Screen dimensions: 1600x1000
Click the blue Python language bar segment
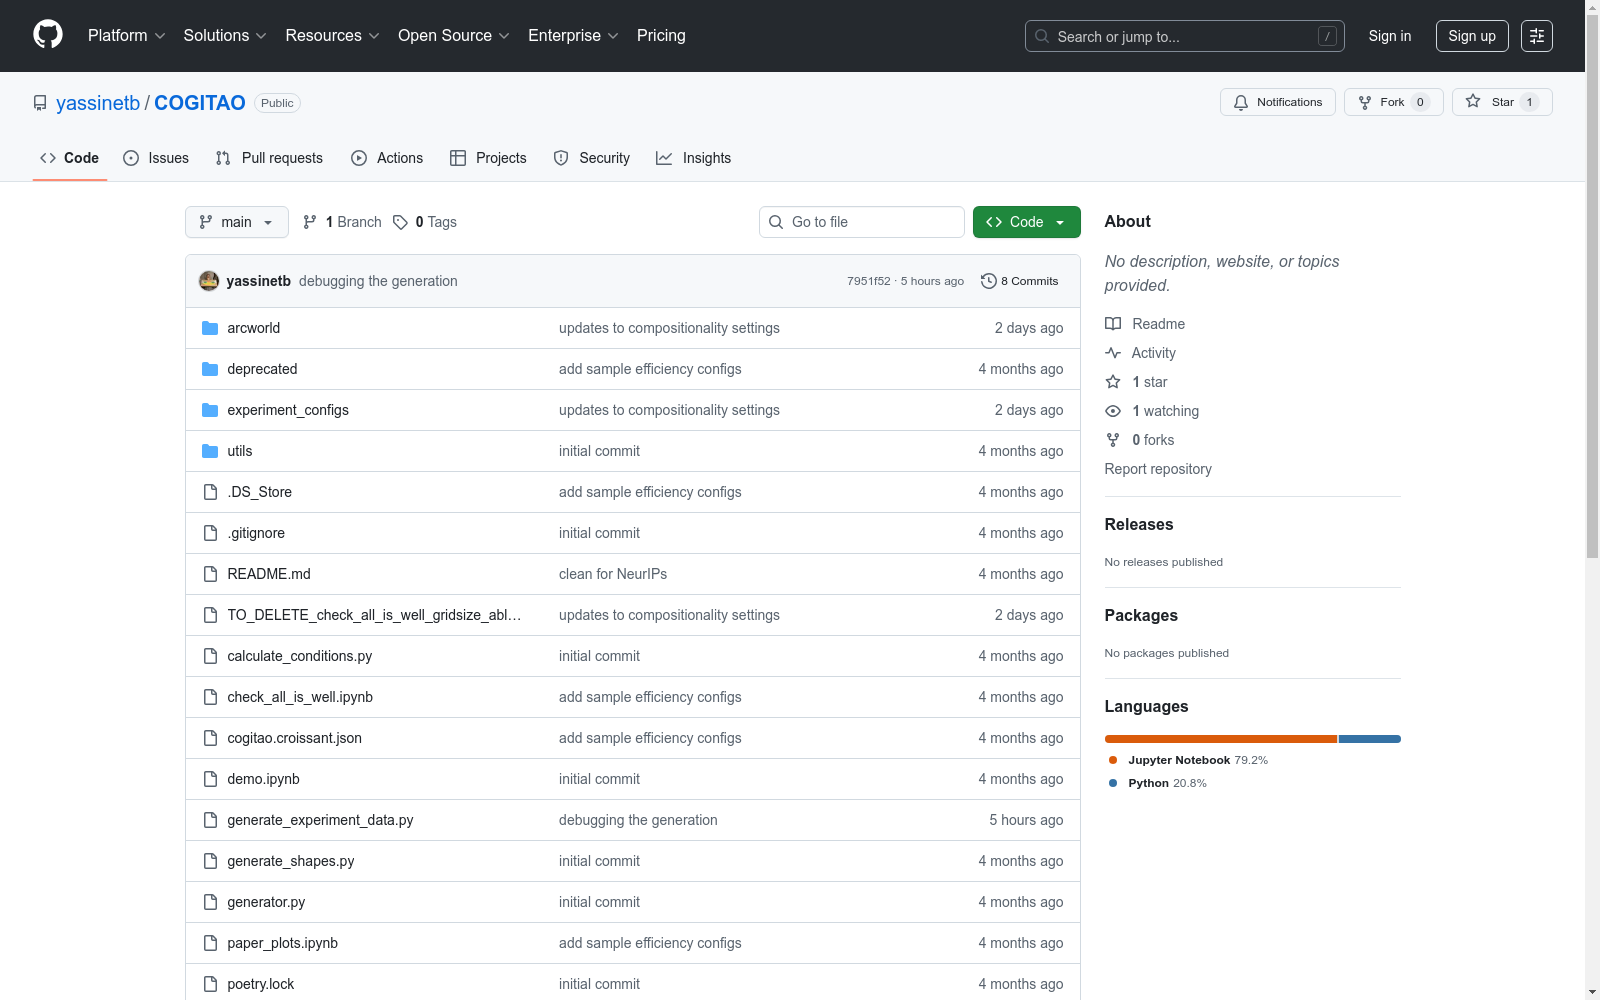(1370, 739)
